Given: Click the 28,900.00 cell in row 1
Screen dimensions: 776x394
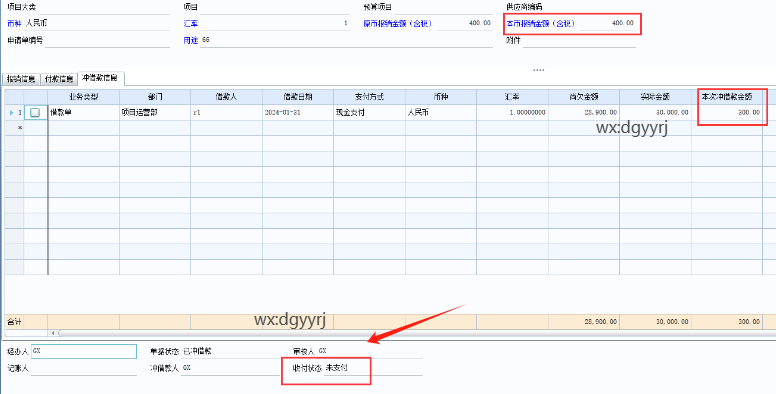Looking at the screenshot, I should (x=584, y=112).
